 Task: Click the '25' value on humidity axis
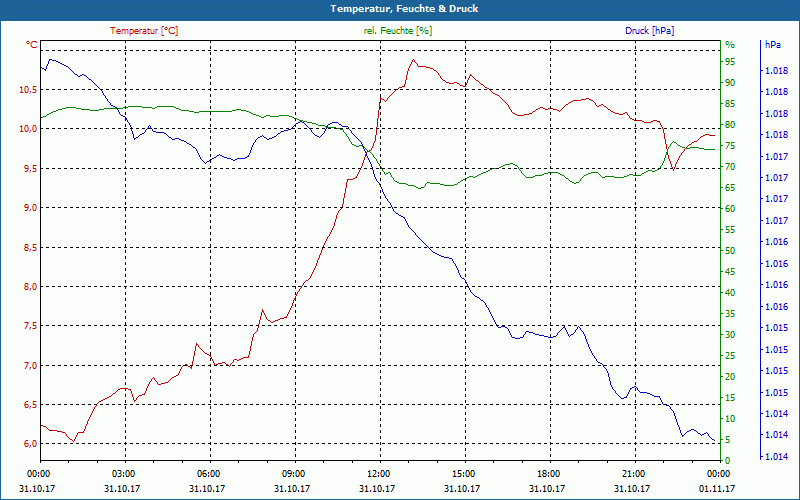click(x=730, y=356)
